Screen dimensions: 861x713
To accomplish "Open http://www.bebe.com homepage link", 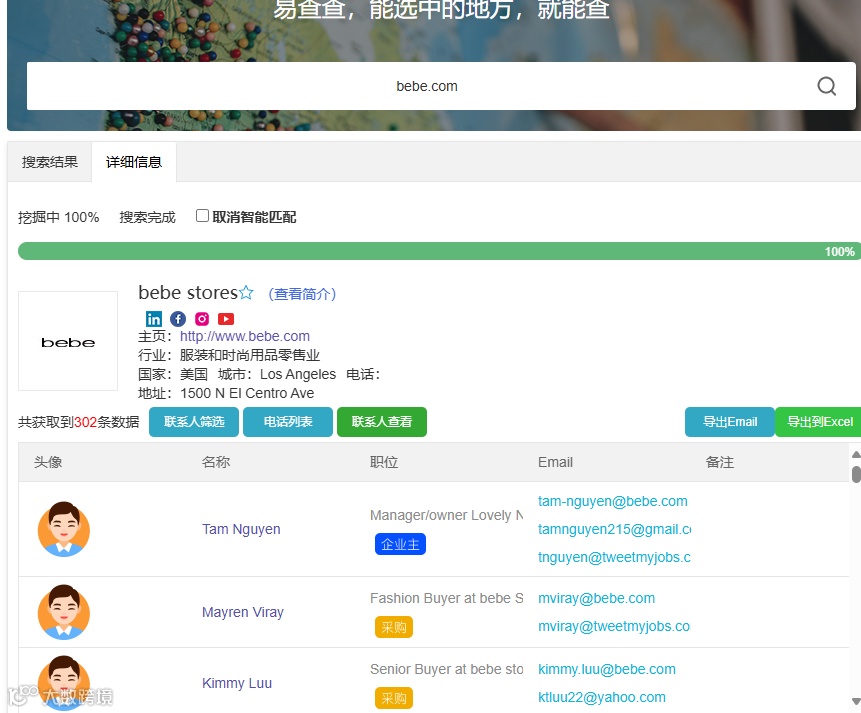I will click(245, 336).
